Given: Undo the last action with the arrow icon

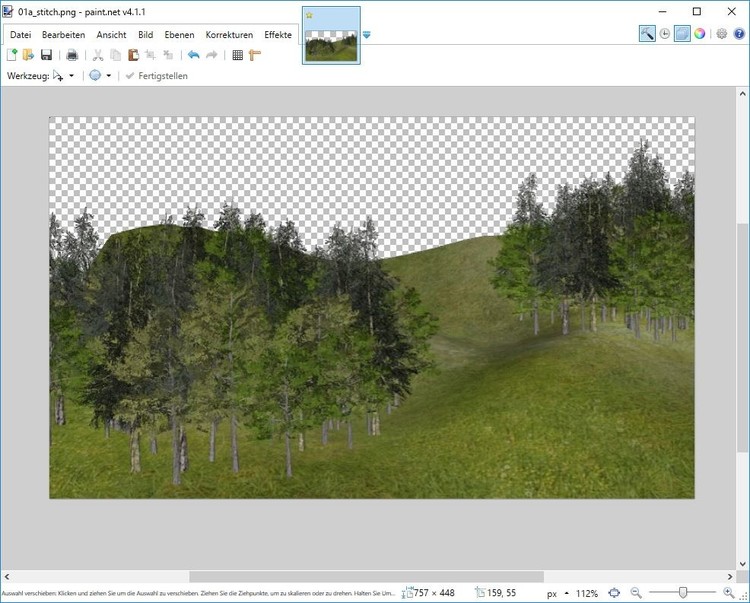Looking at the screenshot, I should pos(193,55).
